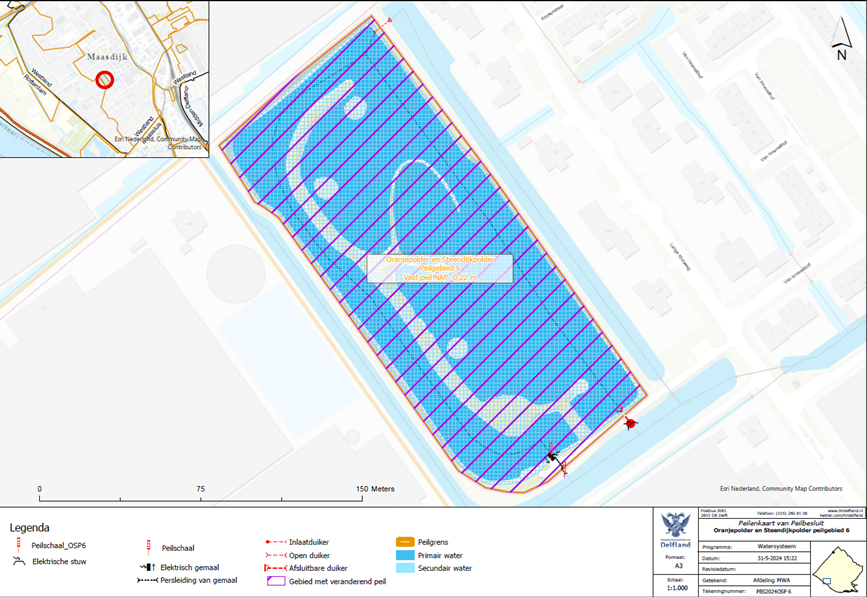Screen dimensions: 867x597
Task: Click the Elektrische stuw legend symbol
Action: point(17,562)
